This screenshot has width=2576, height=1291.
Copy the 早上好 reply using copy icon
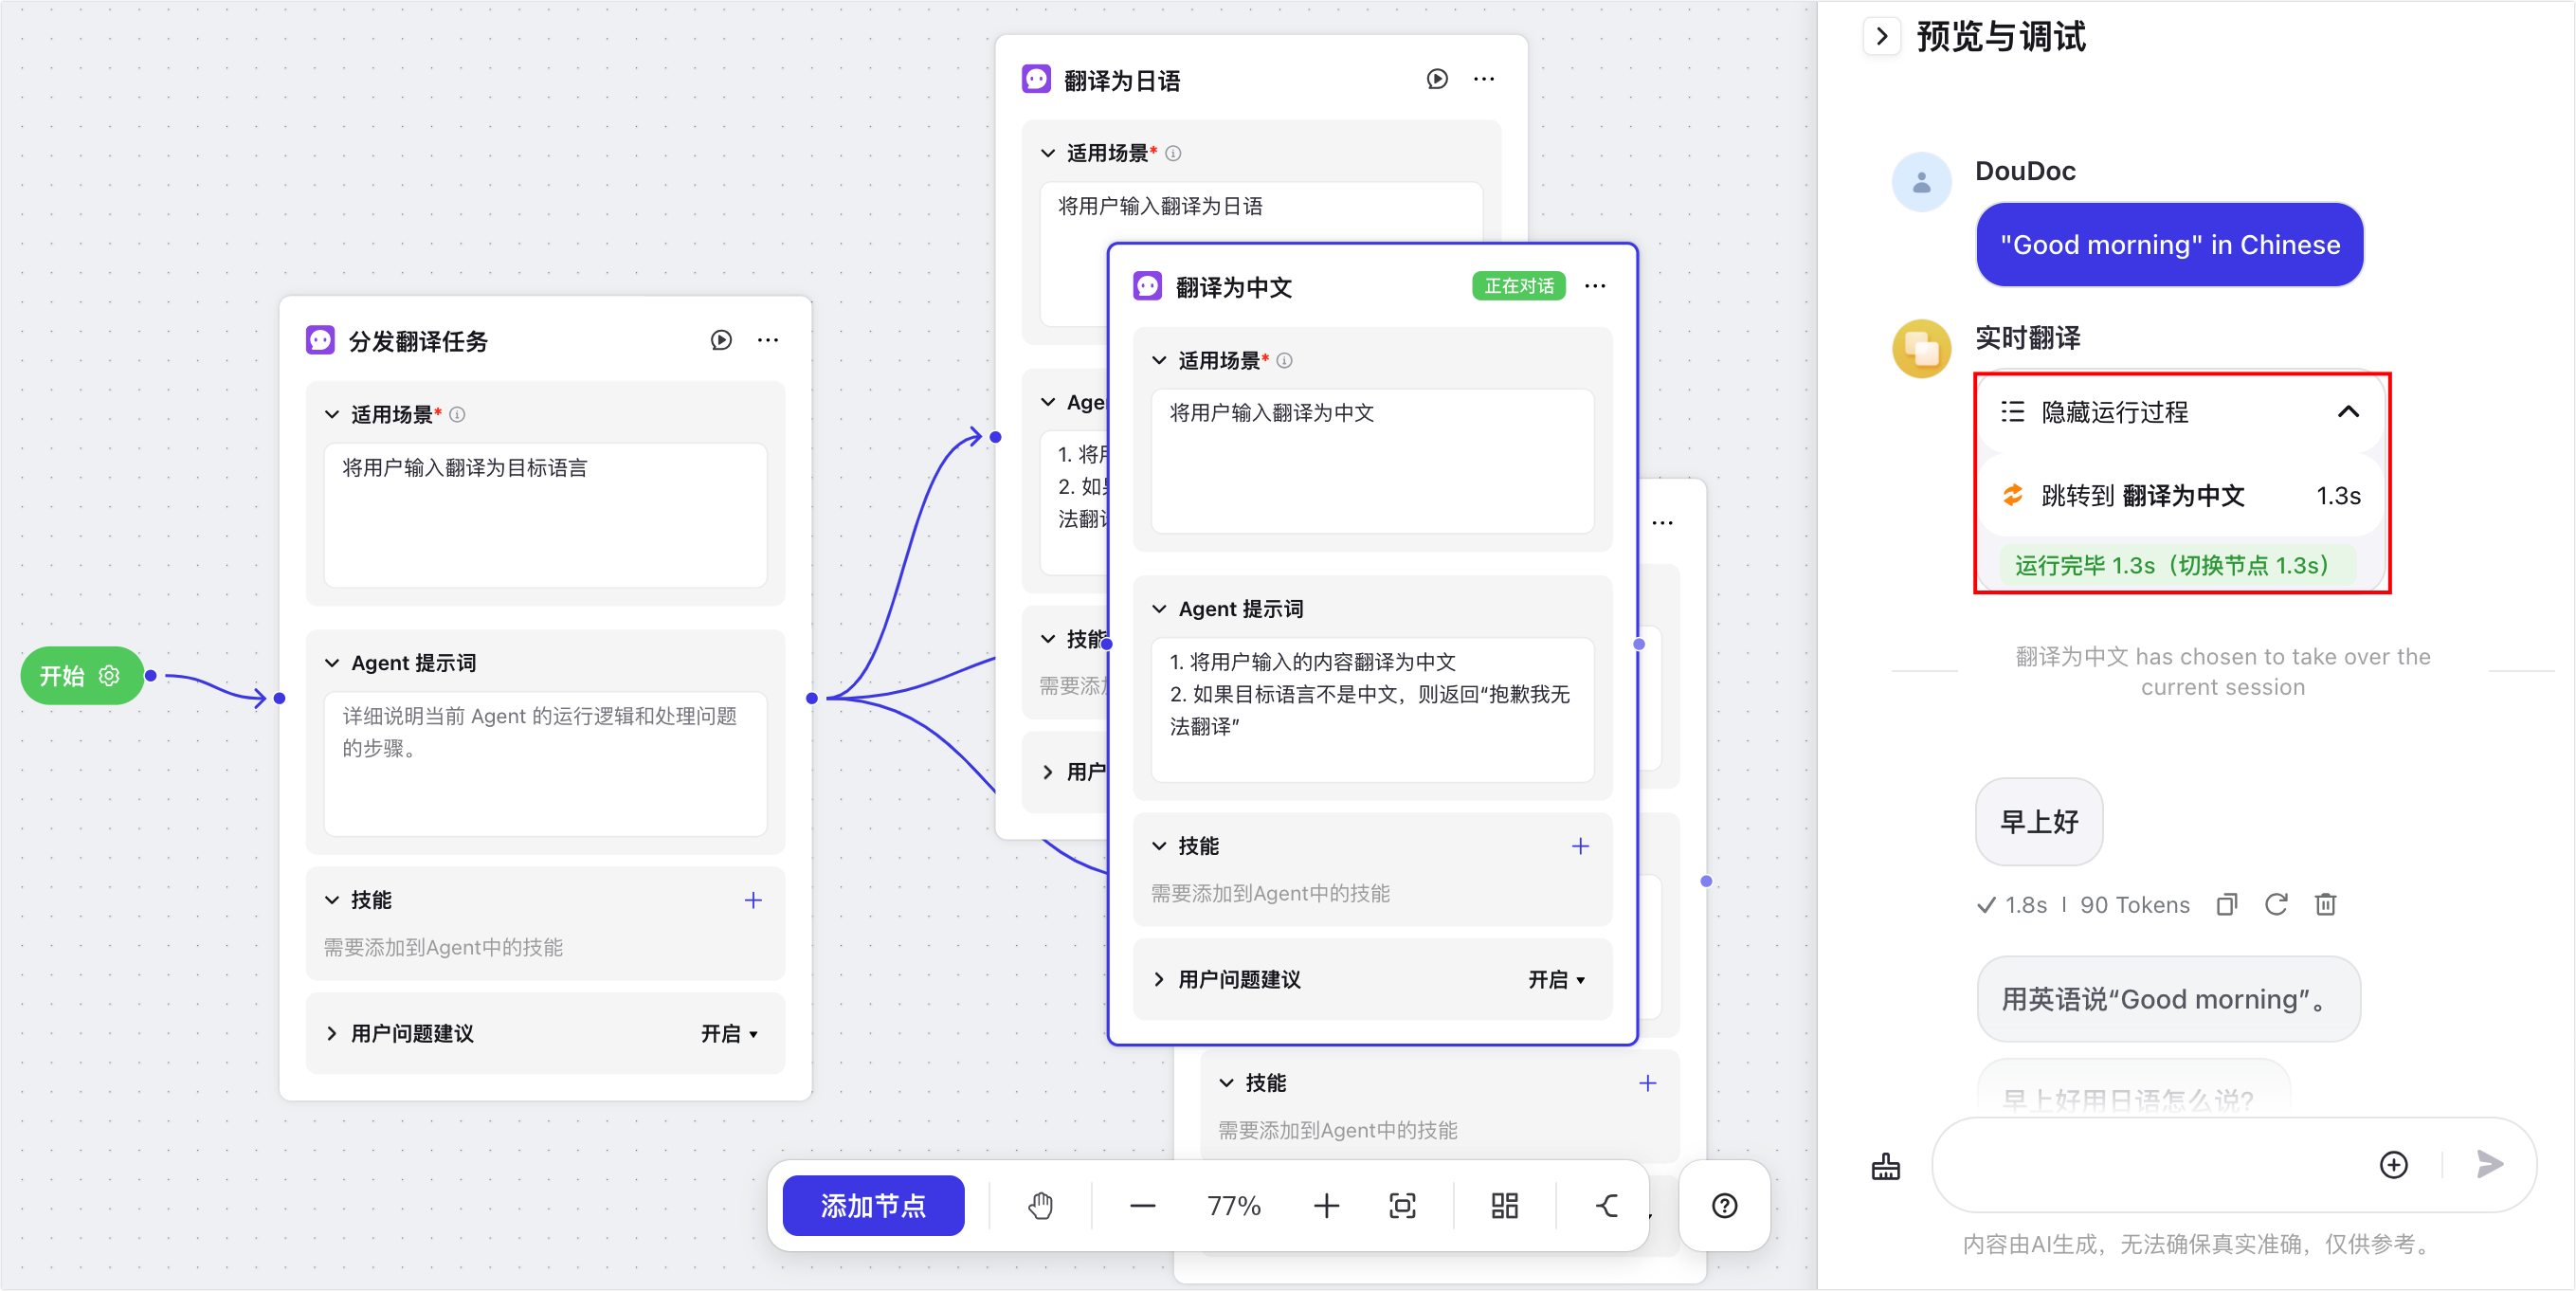2226,904
